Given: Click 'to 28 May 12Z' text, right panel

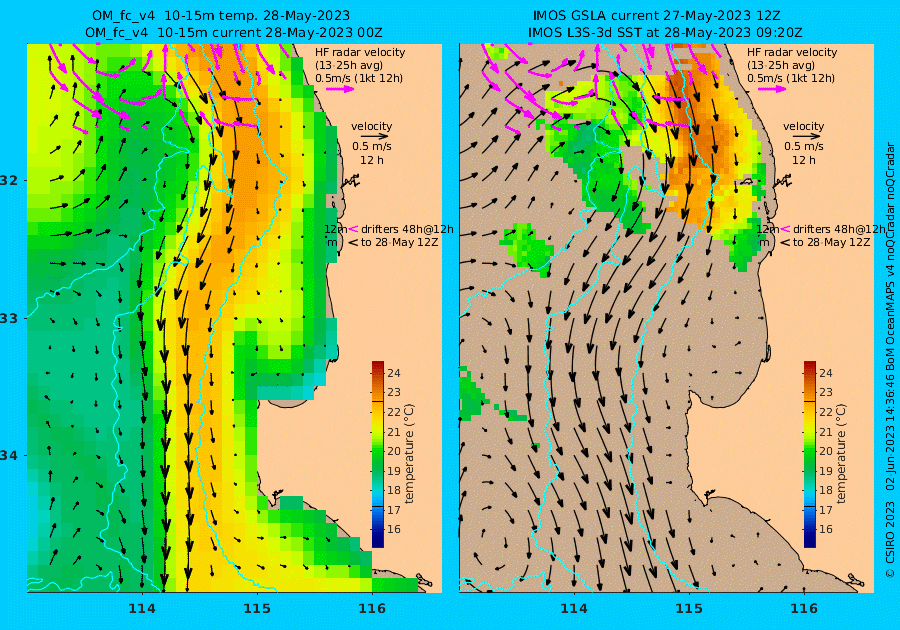Looking at the screenshot, I should pos(831,242).
